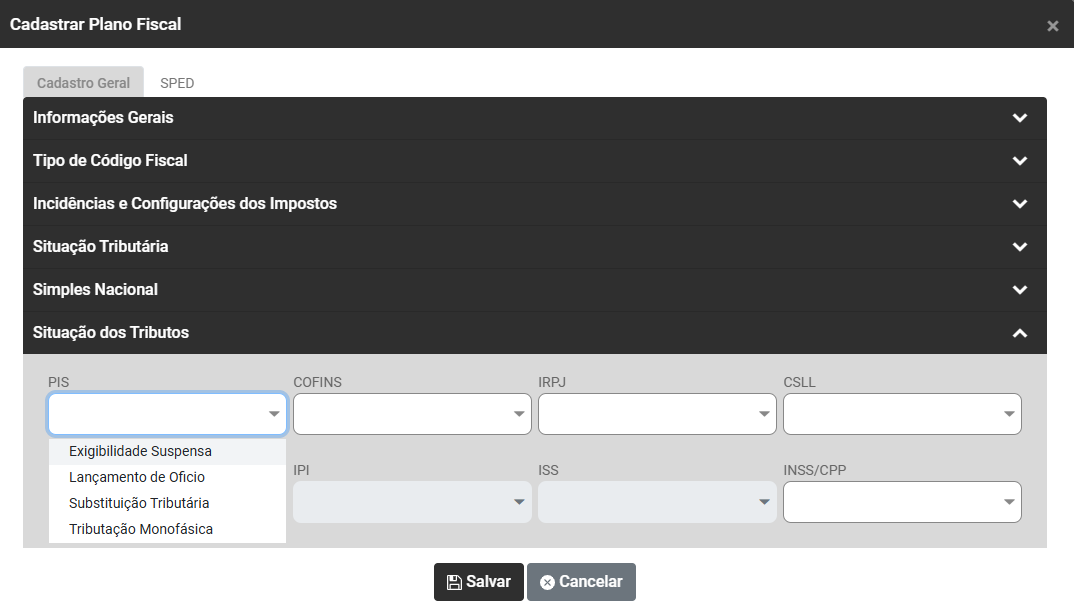Open the INSS/CPP dropdown
The width and height of the screenshot is (1074, 614).
point(902,502)
